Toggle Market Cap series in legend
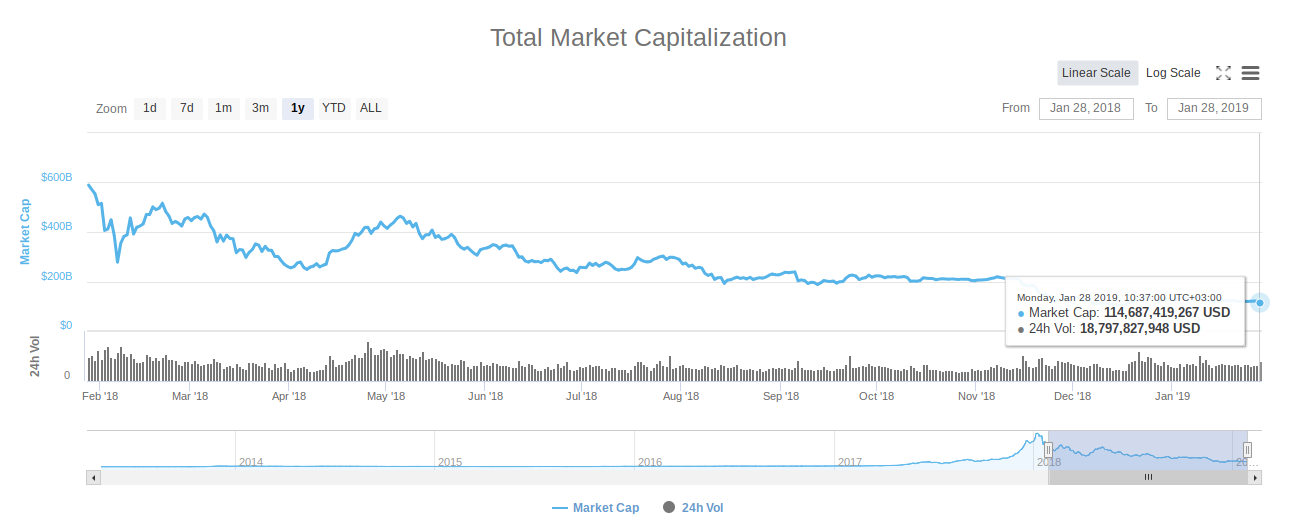Viewport: 1300px width, 518px height. coord(596,508)
